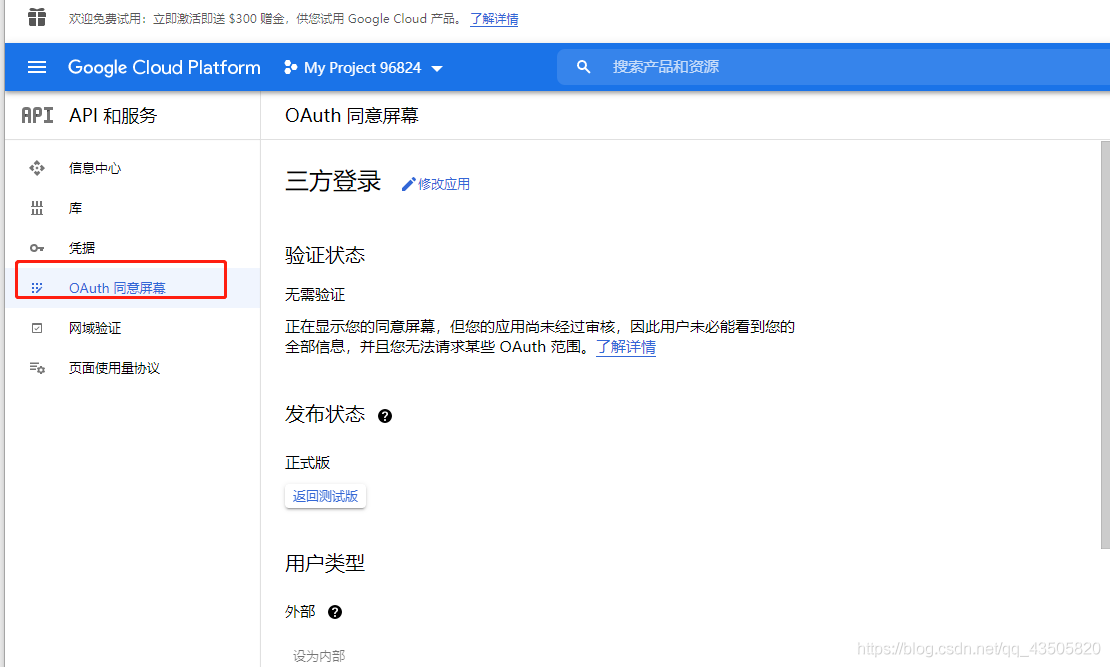Click the API 和服务 header
The image size is (1110, 667).
[x=113, y=115]
